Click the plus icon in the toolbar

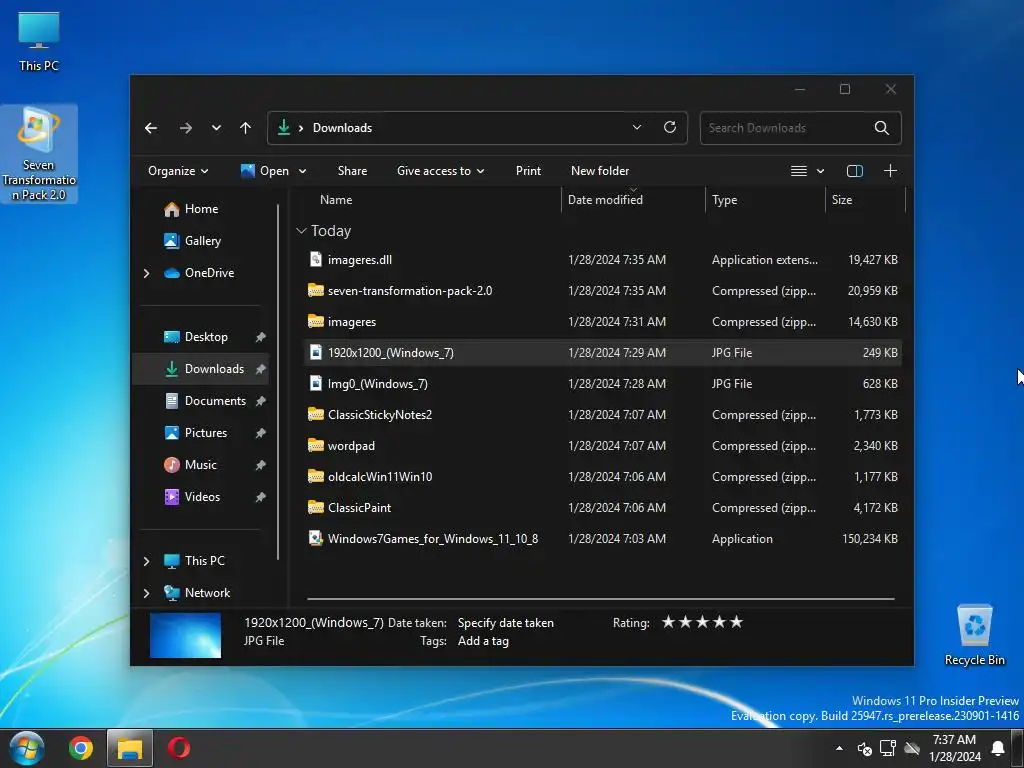[x=890, y=171]
